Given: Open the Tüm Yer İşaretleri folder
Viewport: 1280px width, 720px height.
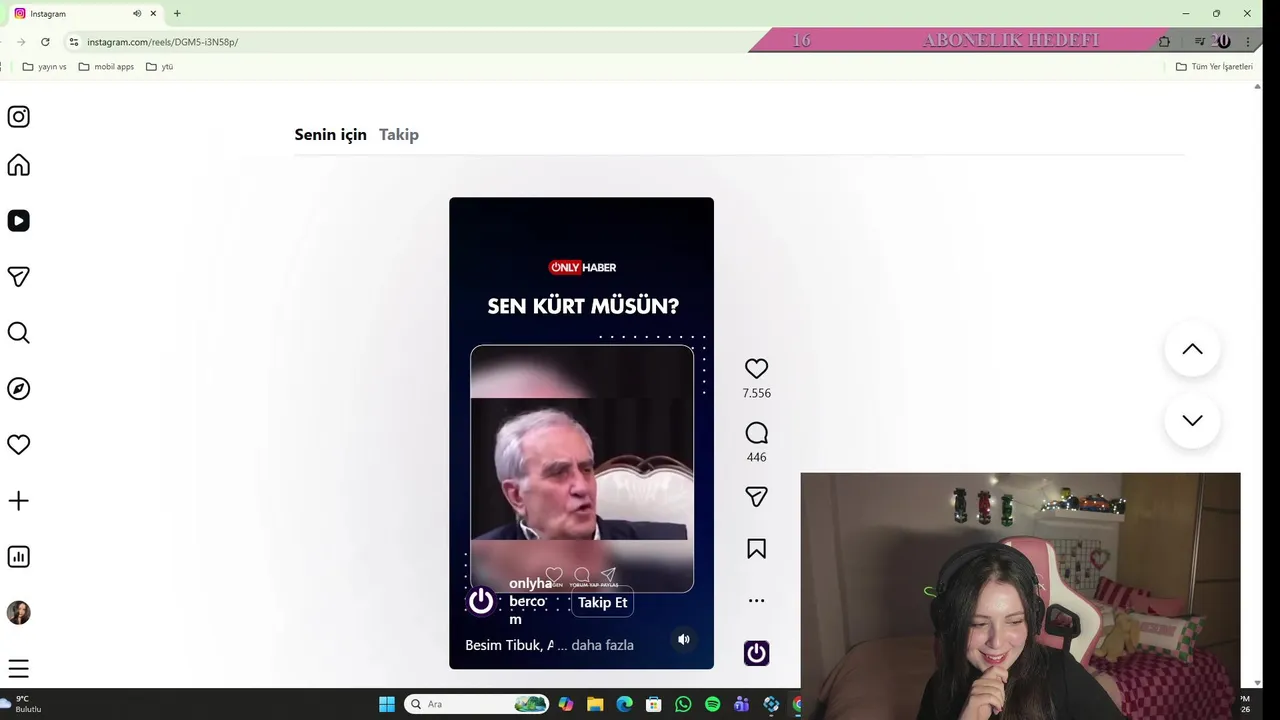Looking at the screenshot, I should 1214,67.
